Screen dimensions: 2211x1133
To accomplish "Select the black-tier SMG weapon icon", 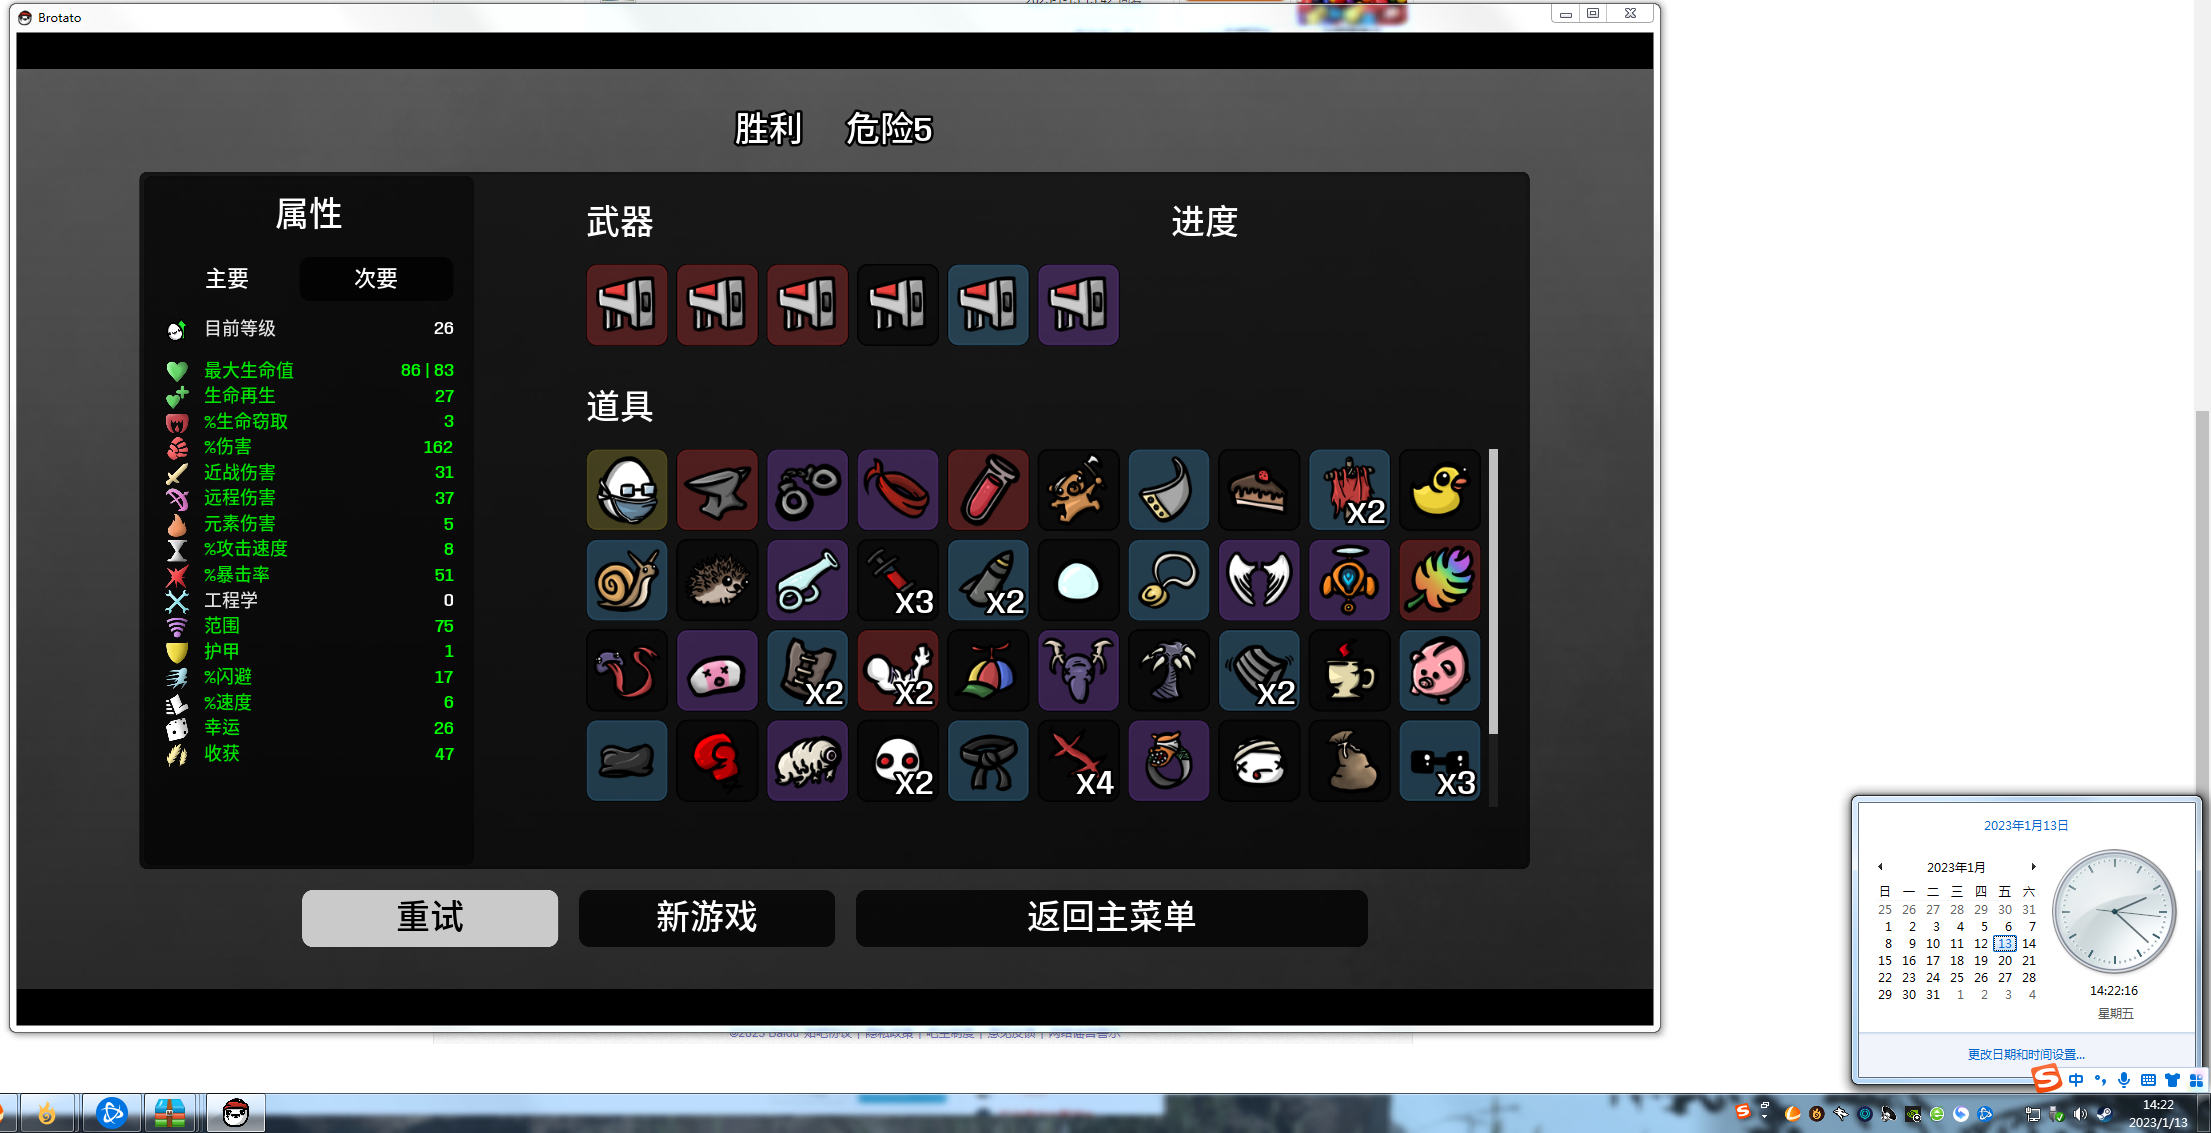I will tap(897, 305).
